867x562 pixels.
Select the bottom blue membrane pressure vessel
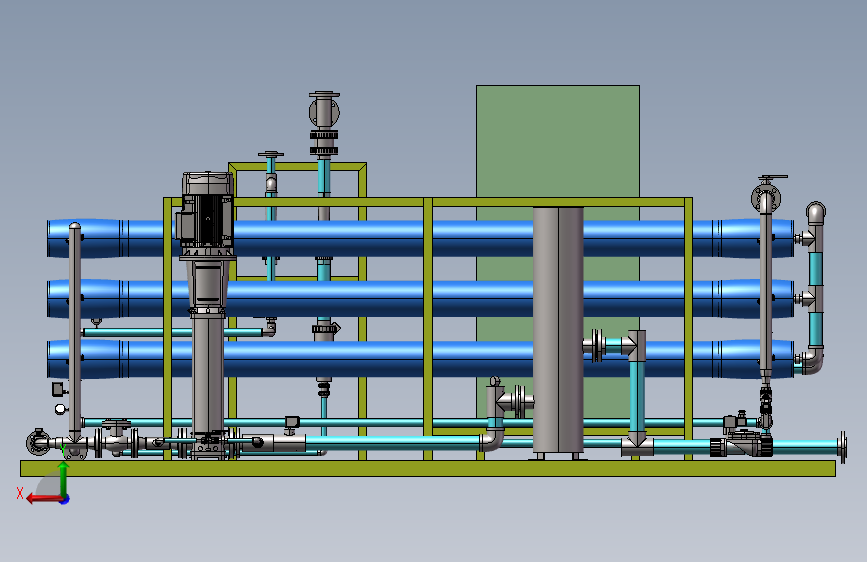click(420, 359)
